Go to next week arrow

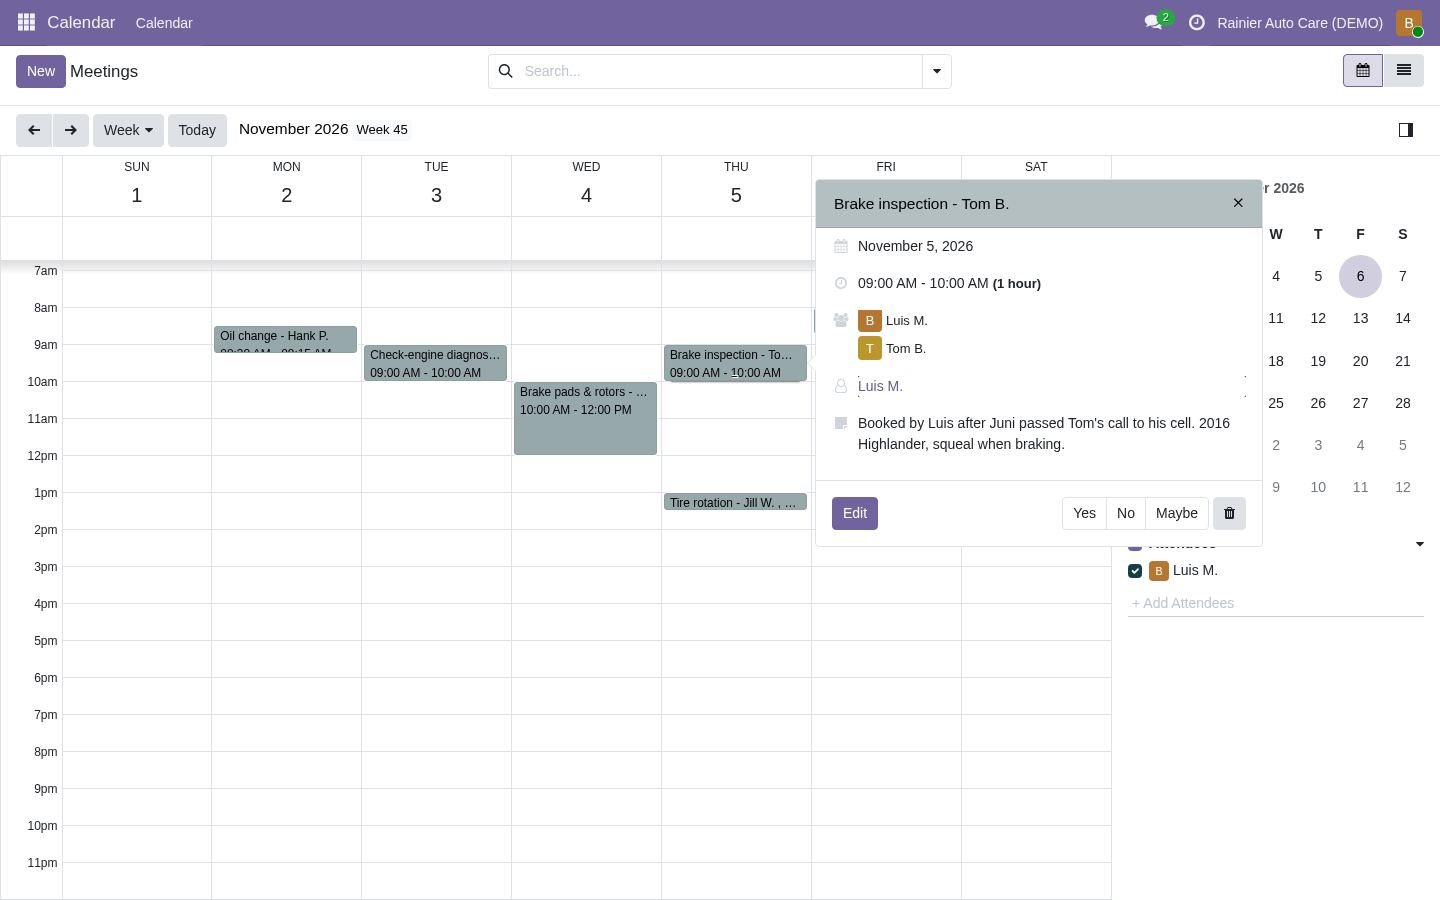[x=71, y=130]
